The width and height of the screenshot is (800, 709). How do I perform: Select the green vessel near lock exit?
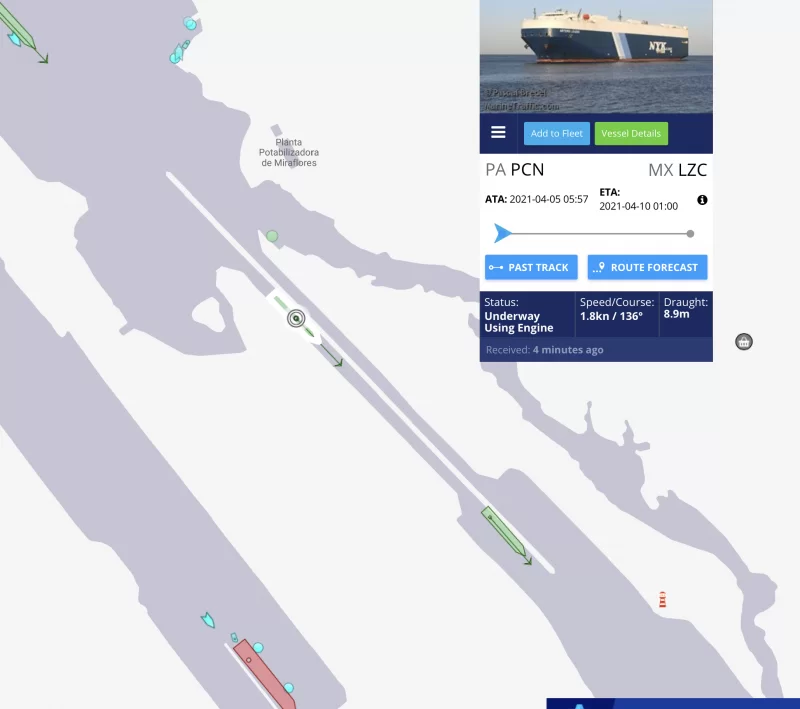(x=504, y=531)
